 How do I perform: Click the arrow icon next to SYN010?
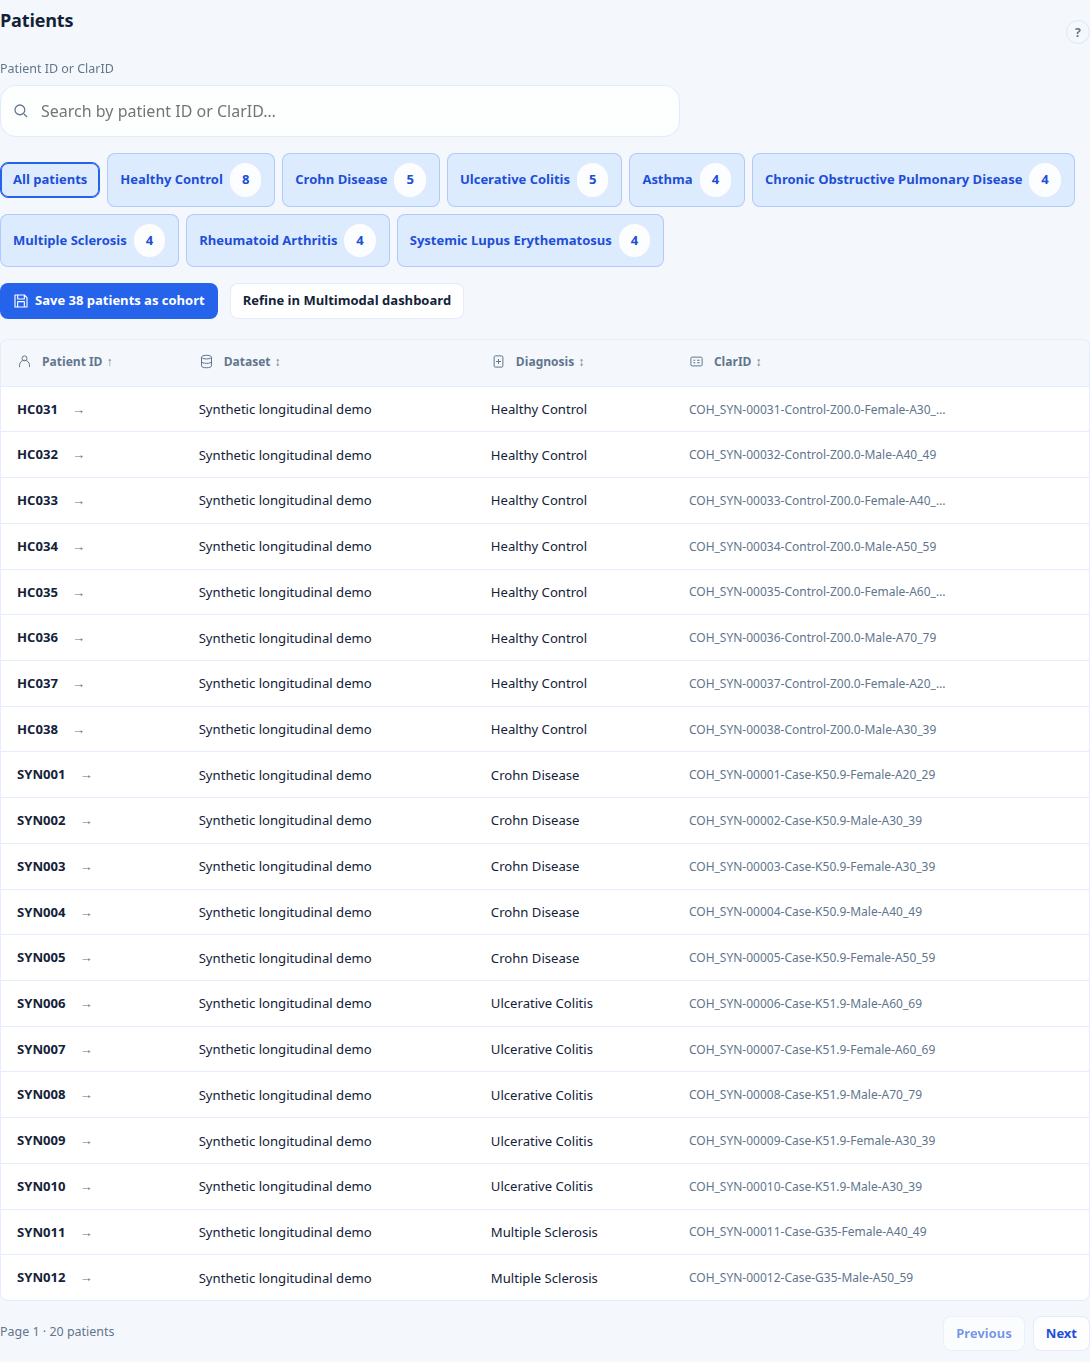(x=87, y=1188)
